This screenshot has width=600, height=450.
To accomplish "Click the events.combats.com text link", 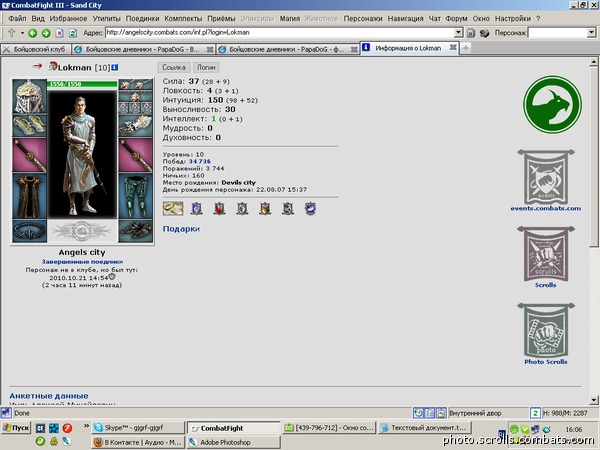I will click(546, 209).
